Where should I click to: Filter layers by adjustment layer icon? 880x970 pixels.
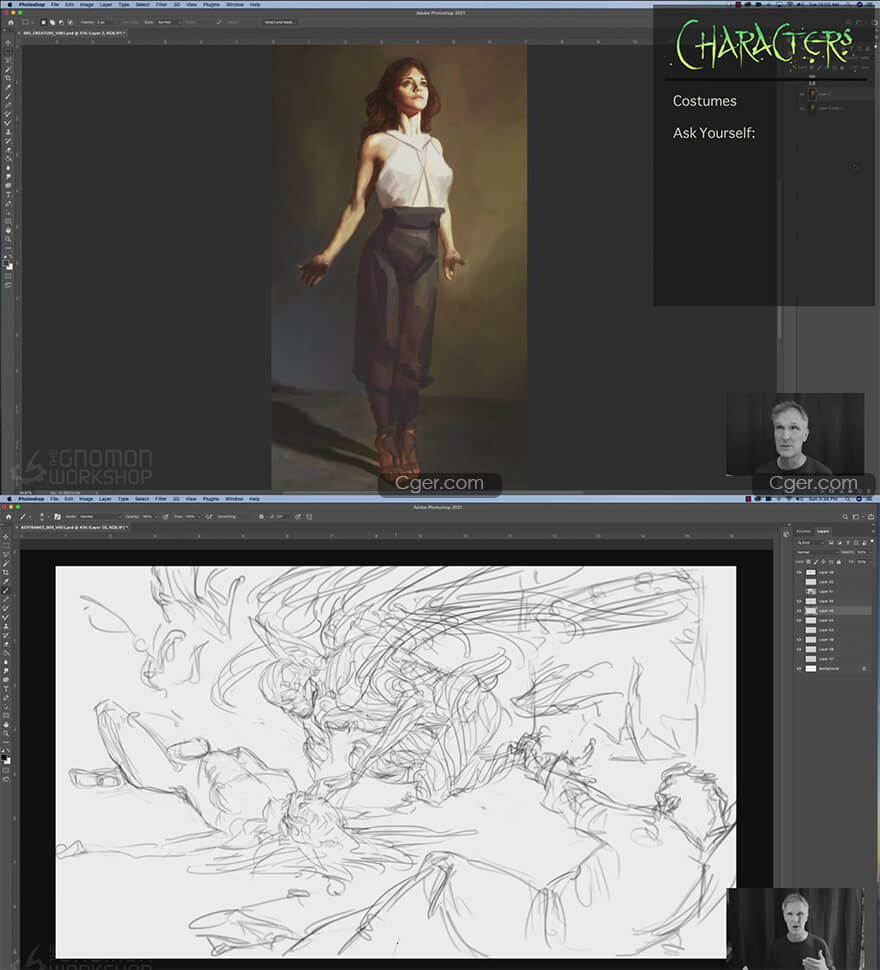839,543
